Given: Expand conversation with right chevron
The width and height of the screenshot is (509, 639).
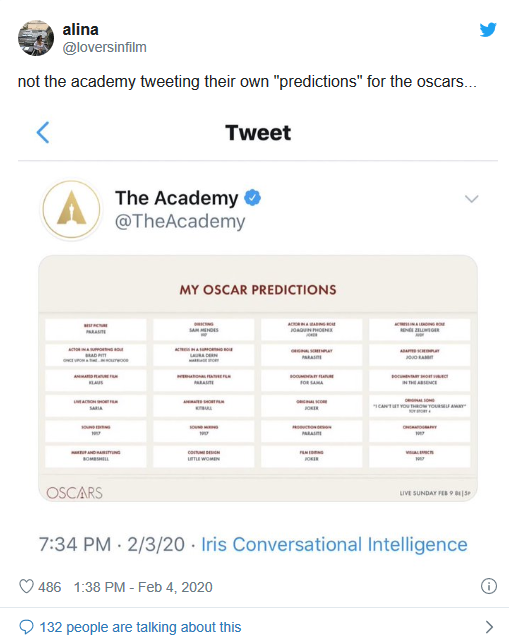Looking at the screenshot, I should click(489, 627).
